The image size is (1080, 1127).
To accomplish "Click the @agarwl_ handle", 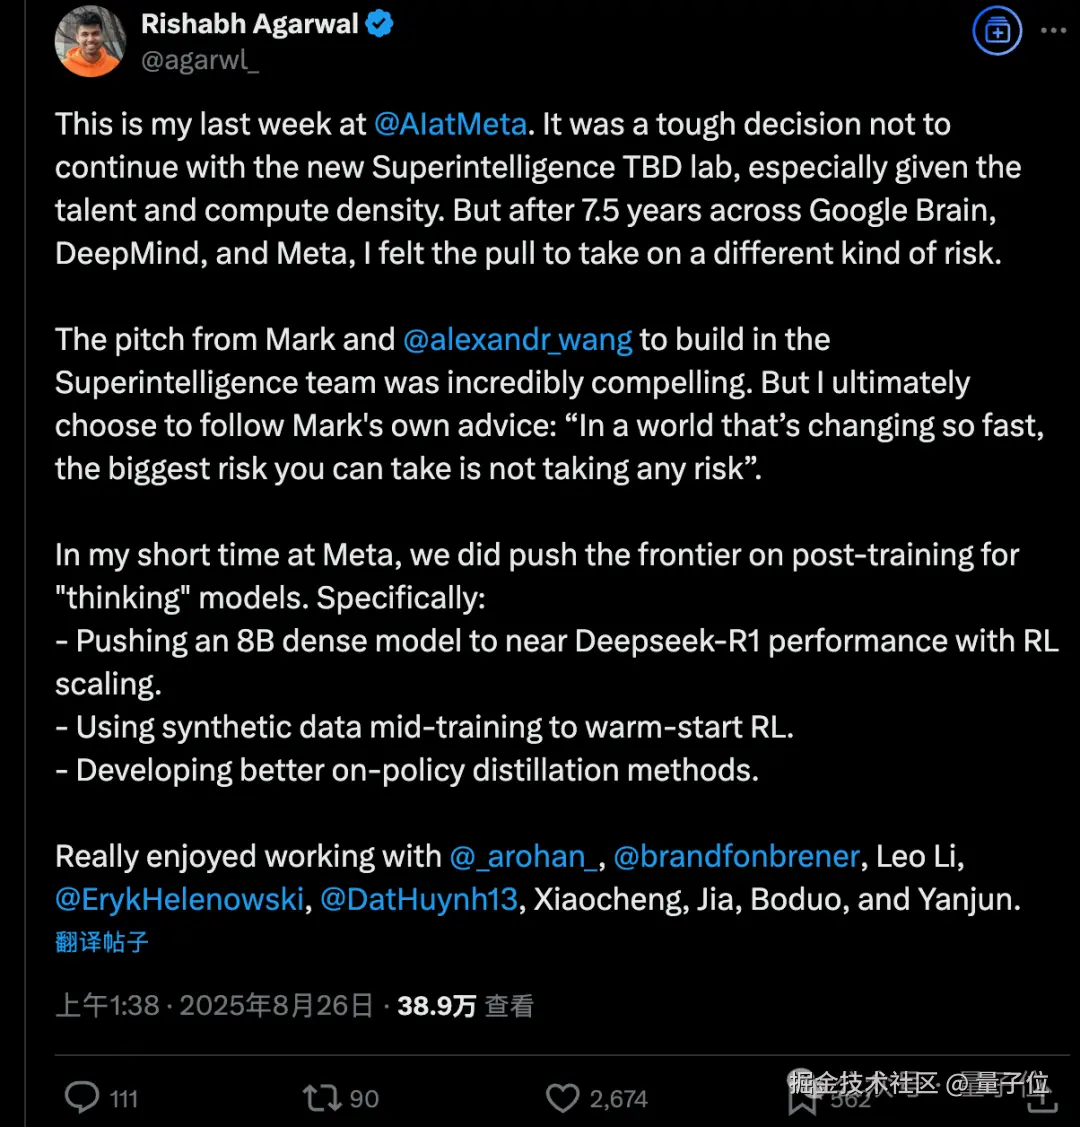I will pyautogui.click(x=200, y=61).
